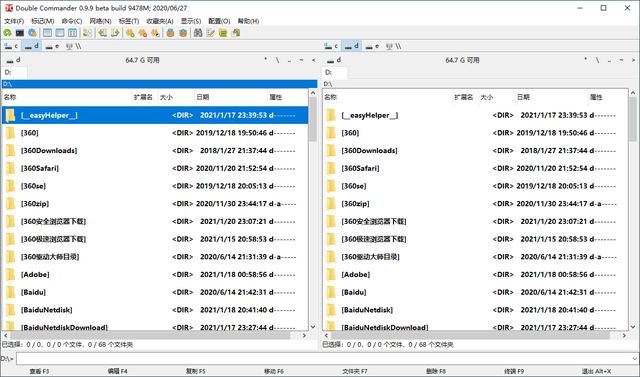Click left panel vertical scrollbar thumb
This screenshot has width=640, height=377.
313,119
